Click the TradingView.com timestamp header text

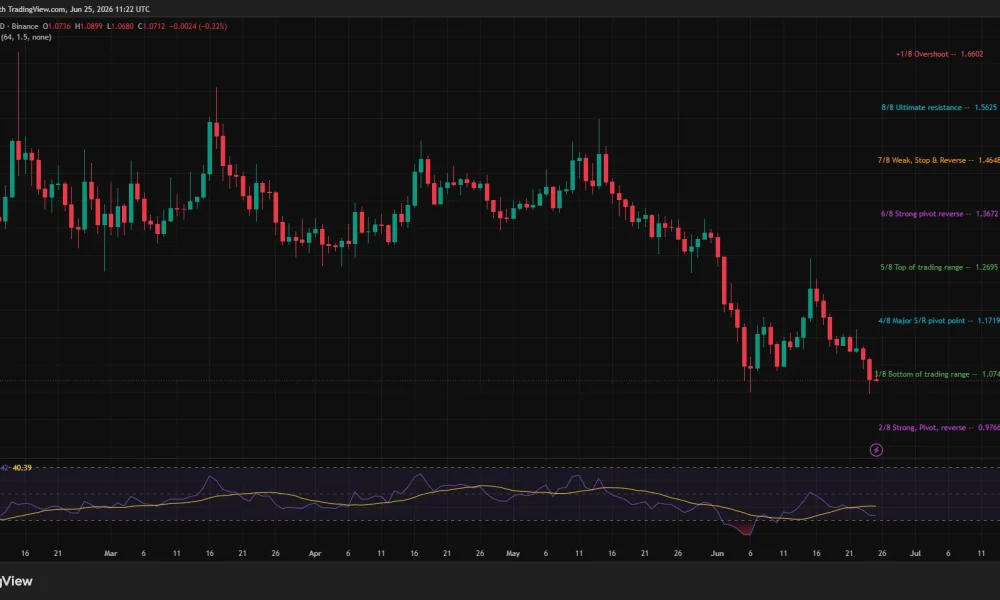pos(75,9)
